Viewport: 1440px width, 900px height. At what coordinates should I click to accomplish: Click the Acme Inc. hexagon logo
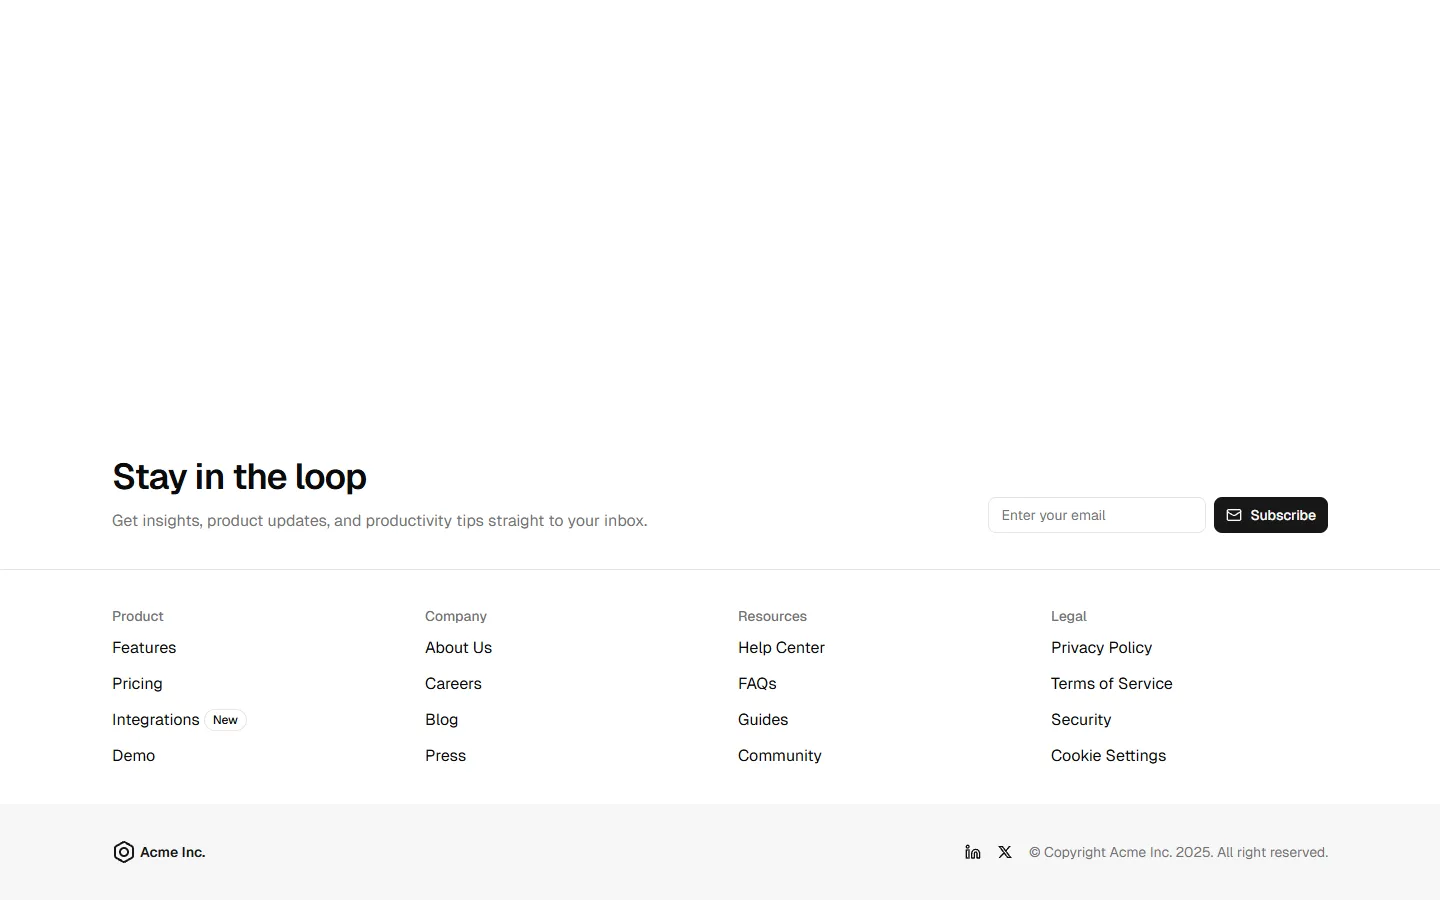click(x=123, y=852)
